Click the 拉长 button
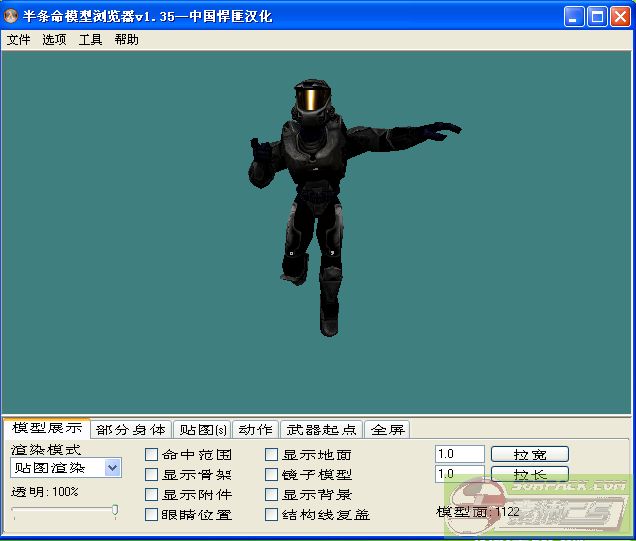The width and height of the screenshot is (636, 541). (529, 474)
